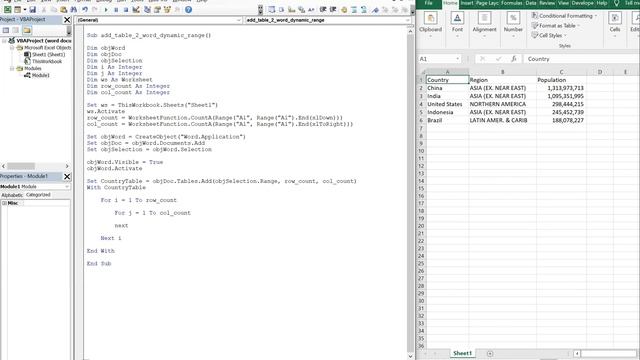Open the Excel Data ribbon tab
Viewport: 640px width, 360px height.
pos(531,3)
